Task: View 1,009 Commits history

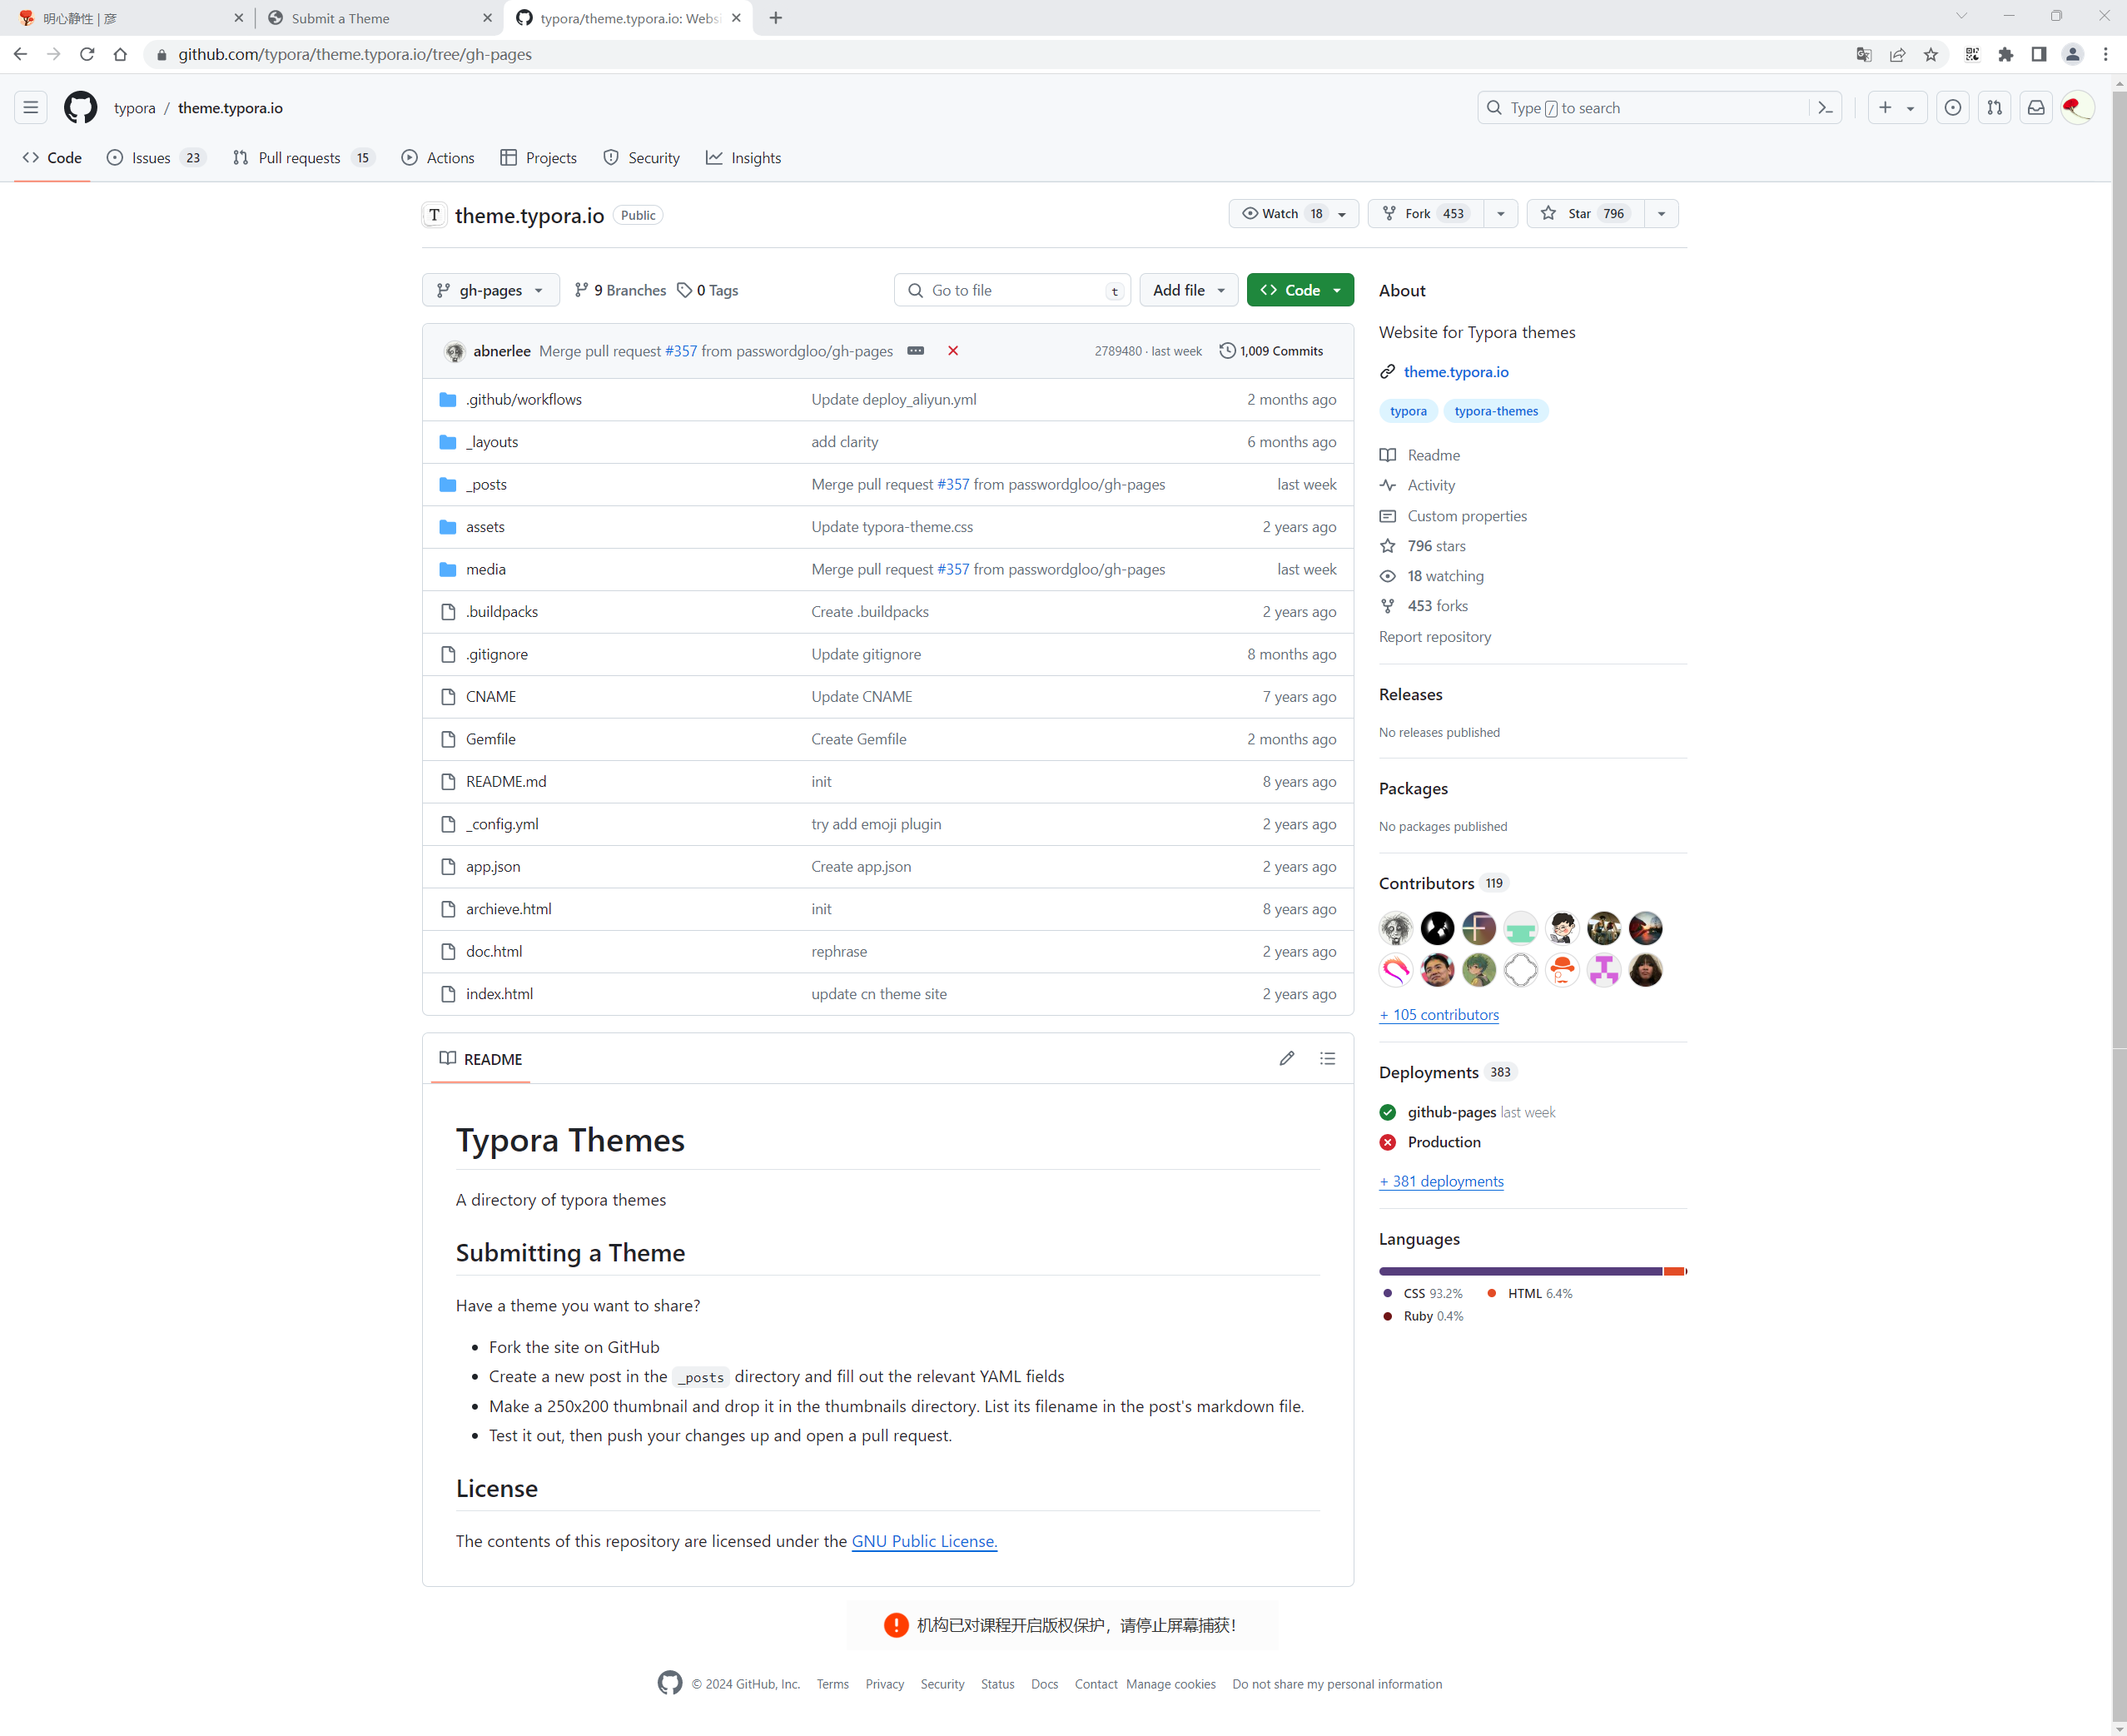Action: point(1271,351)
